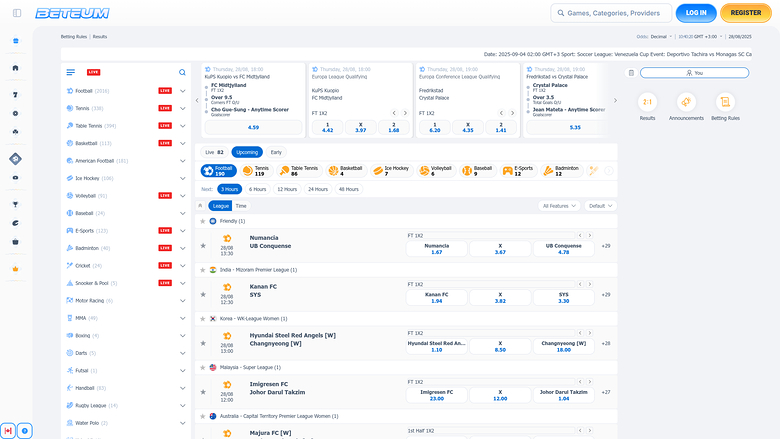Screen dimensions: 780x439
Task: Switch grouping to Time
Action: point(241,206)
